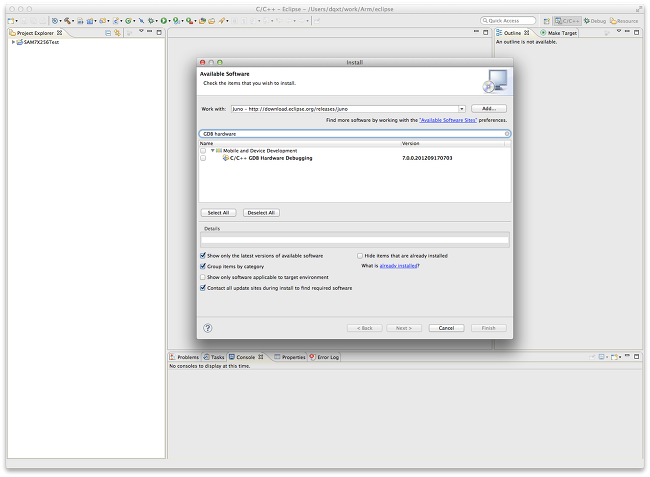Open the New wizard dropdown arrow
This screenshot has height=477, width=650.
[x=17, y=21]
